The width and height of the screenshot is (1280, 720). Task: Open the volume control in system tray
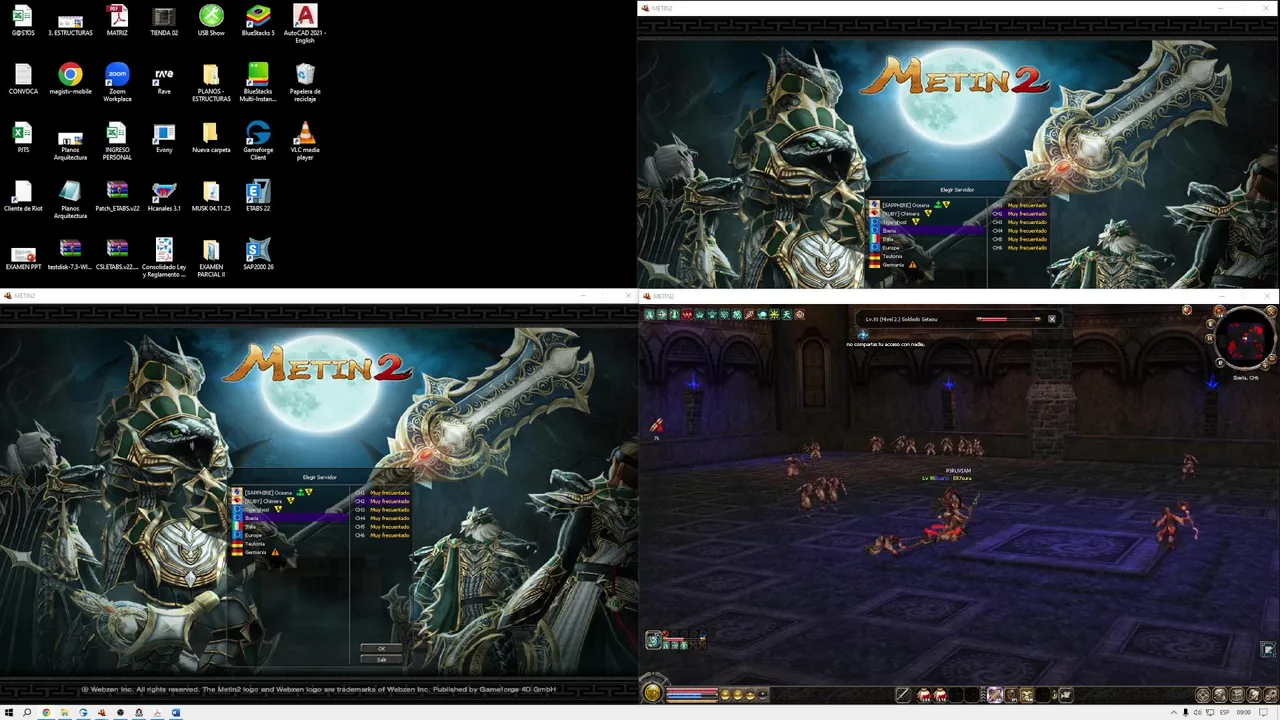(1198, 713)
